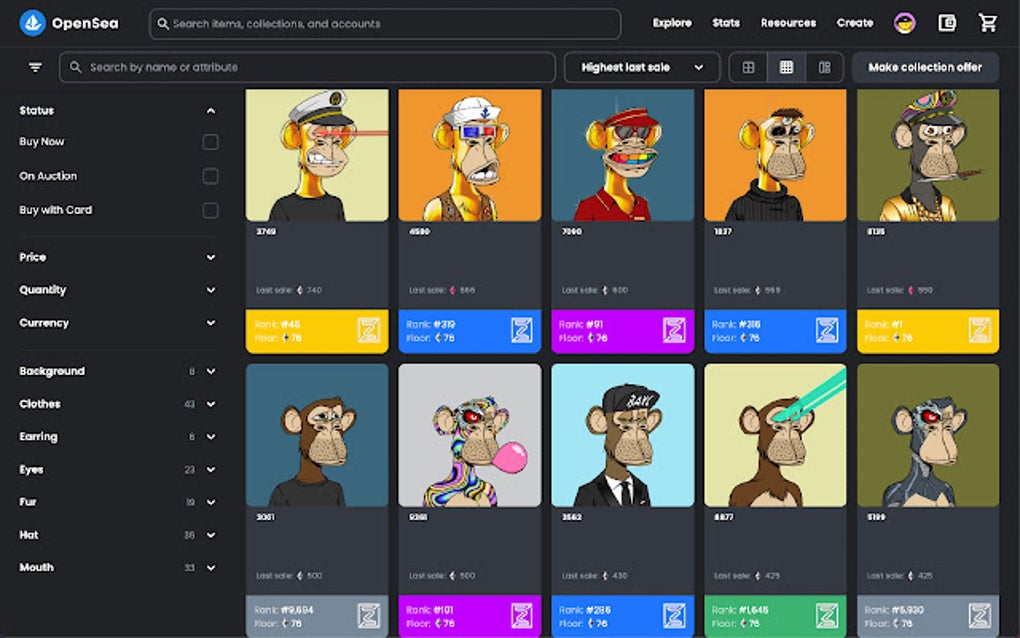Select the list view layout icon
The width and height of the screenshot is (1020, 638).
(x=824, y=67)
